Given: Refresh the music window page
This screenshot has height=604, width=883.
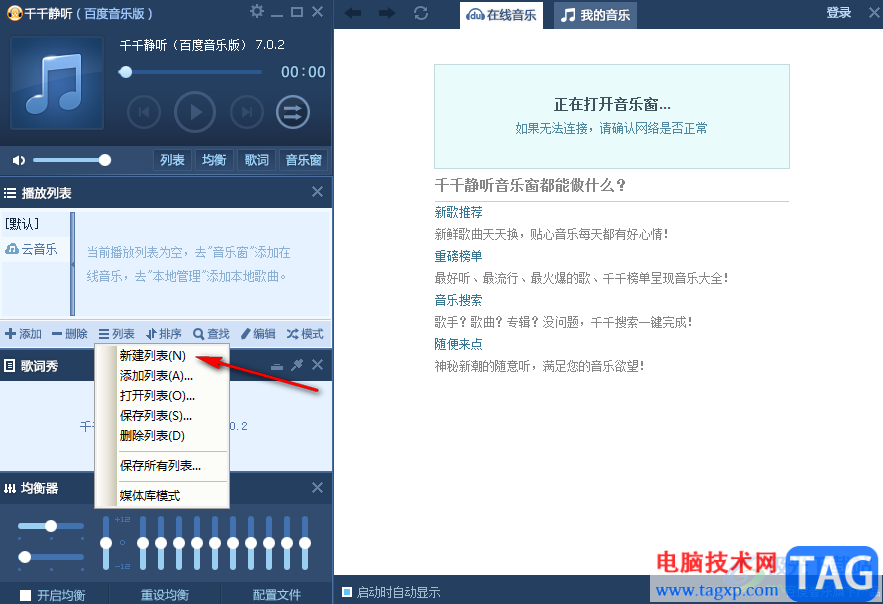Looking at the screenshot, I should [x=421, y=13].
